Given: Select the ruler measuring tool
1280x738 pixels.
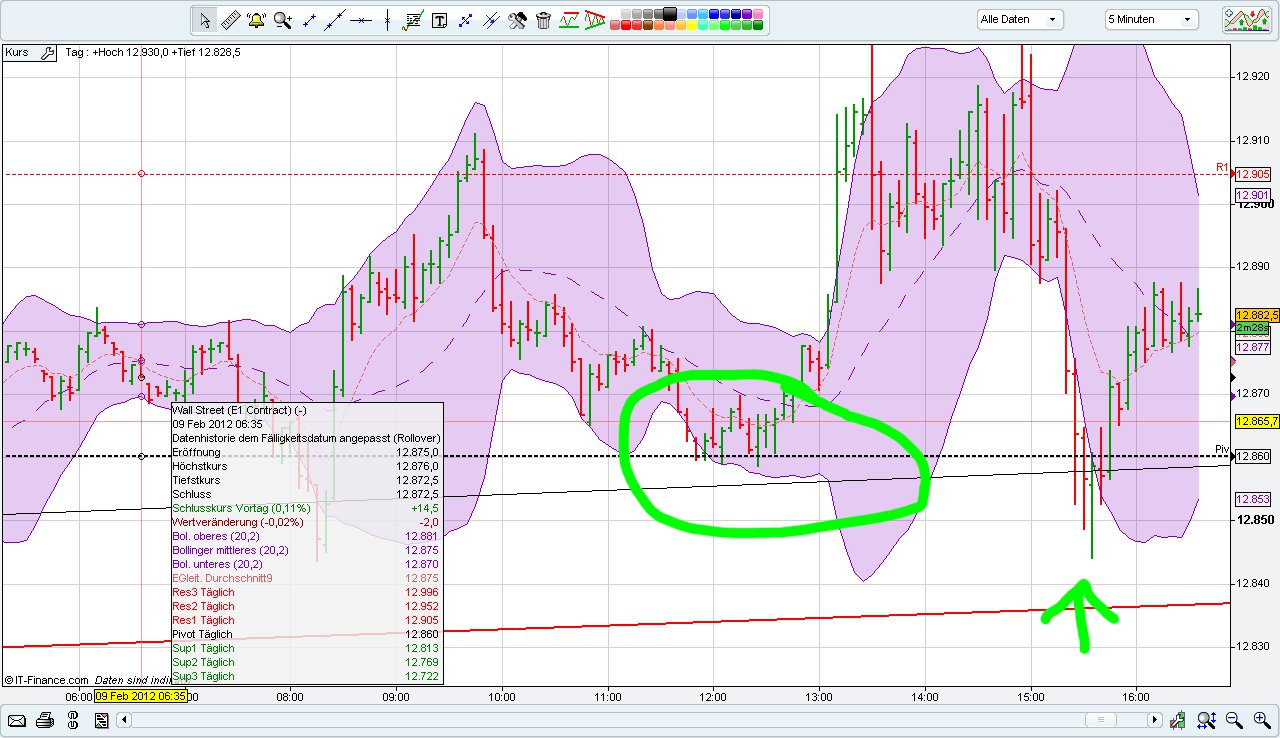Looking at the screenshot, I should coord(229,19).
